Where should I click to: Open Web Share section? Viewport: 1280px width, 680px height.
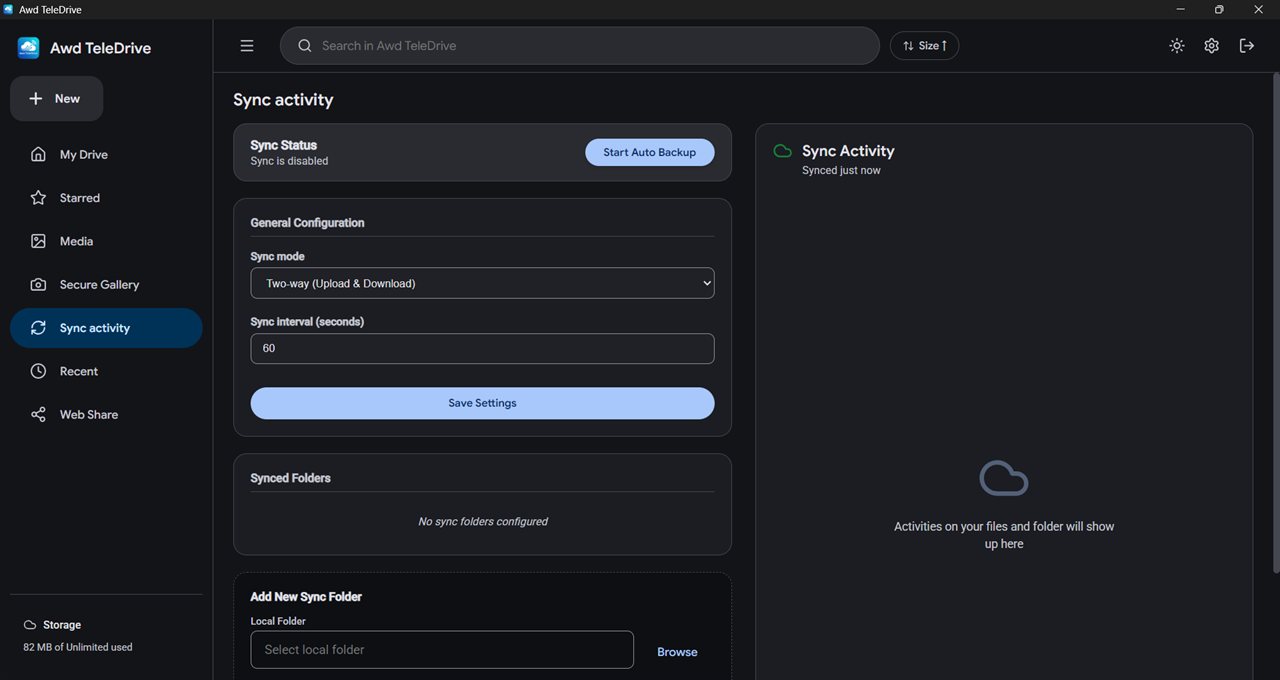[x=106, y=415]
